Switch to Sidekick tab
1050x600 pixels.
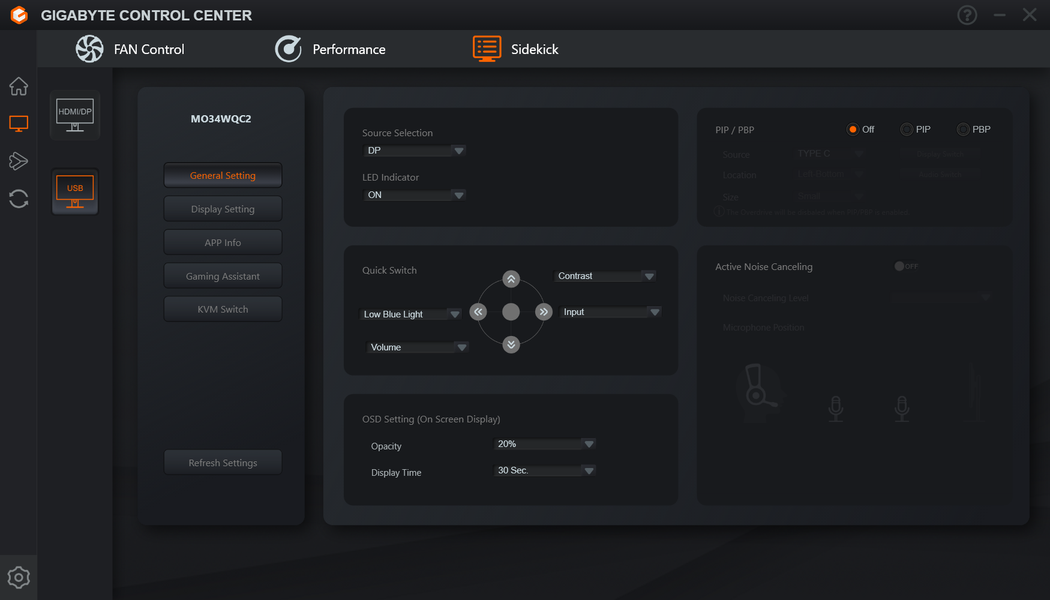[x=516, y=49]
